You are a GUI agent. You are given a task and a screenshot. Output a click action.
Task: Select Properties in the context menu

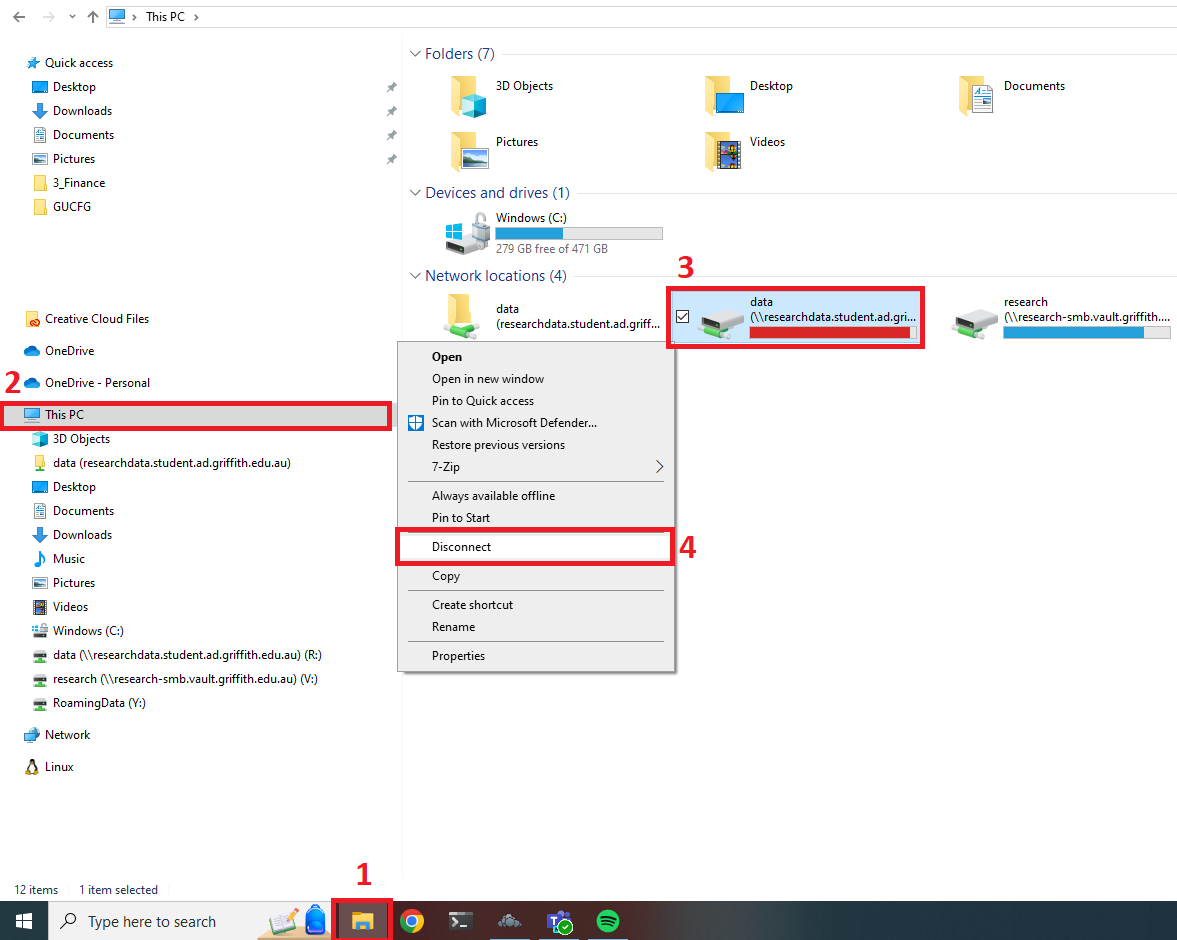click(458, 656)
